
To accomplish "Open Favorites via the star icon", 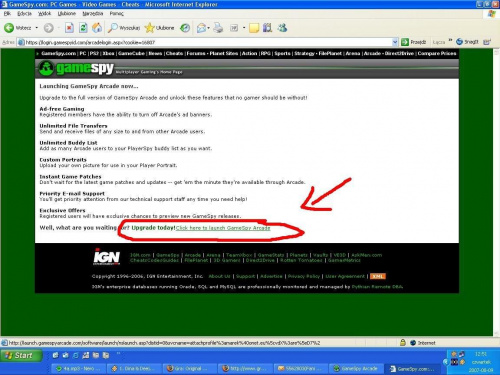I will (x=150, y=28).
